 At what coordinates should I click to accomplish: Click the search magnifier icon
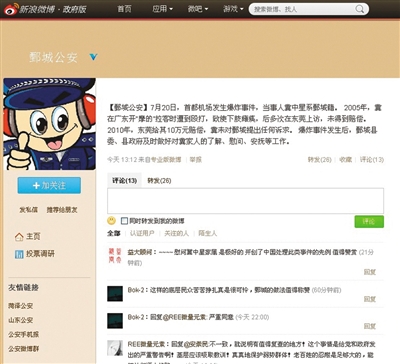point(359,9)
